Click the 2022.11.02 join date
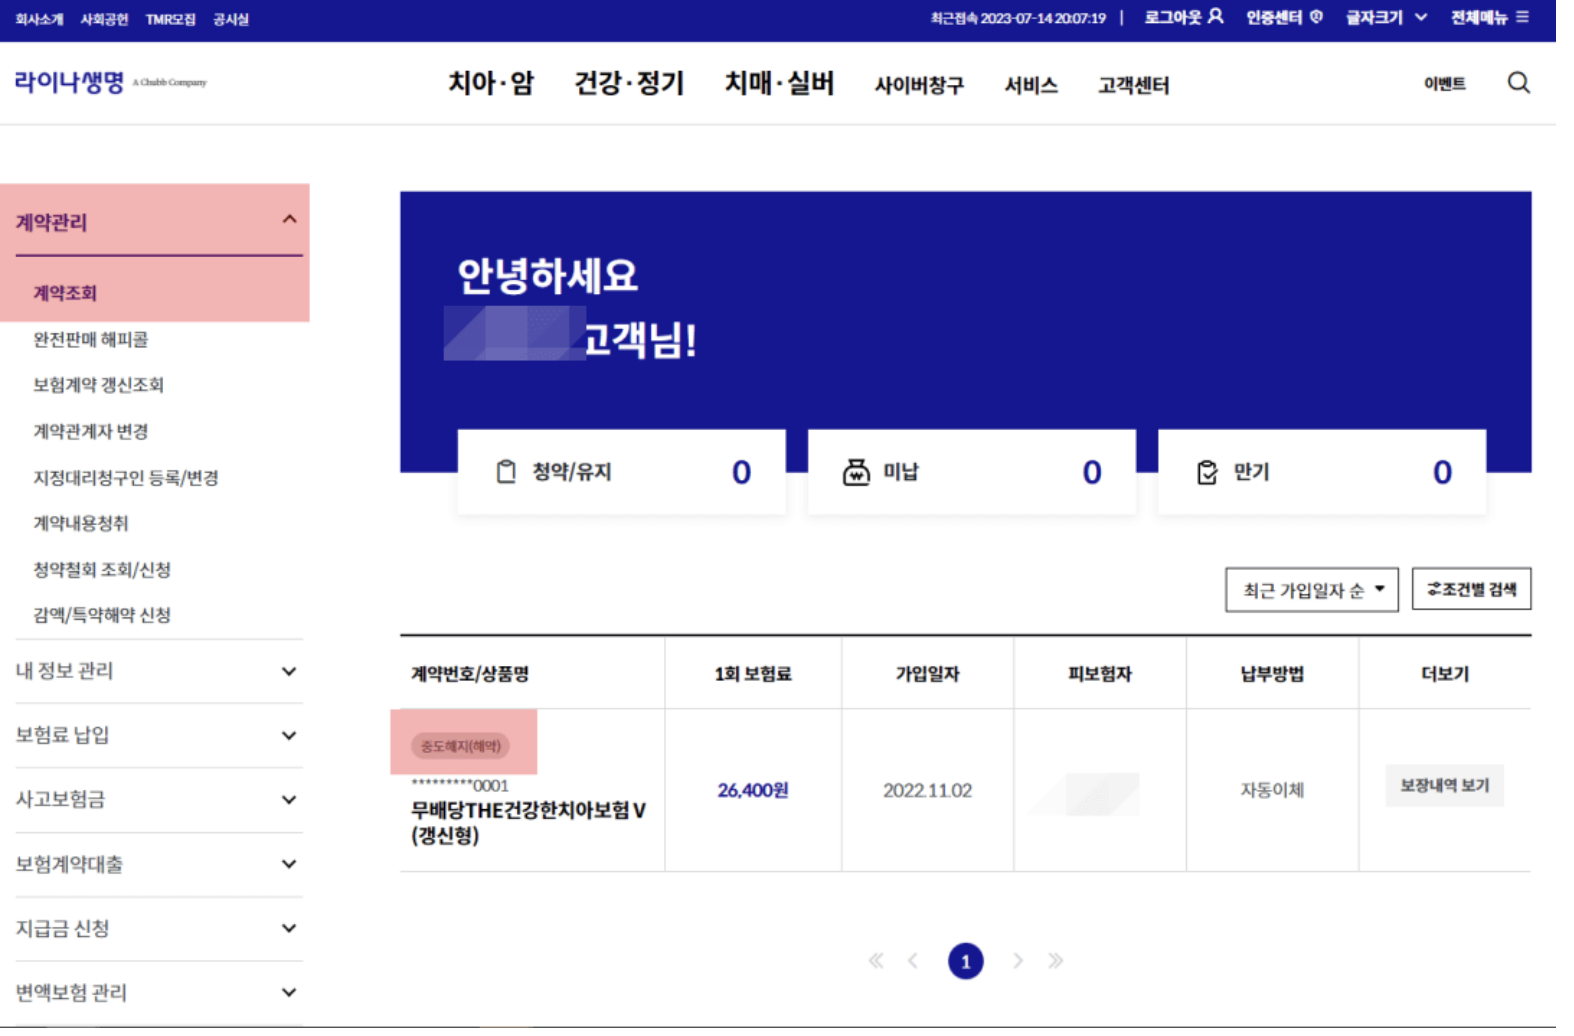1574x1036 pixels. coord(927,790)
